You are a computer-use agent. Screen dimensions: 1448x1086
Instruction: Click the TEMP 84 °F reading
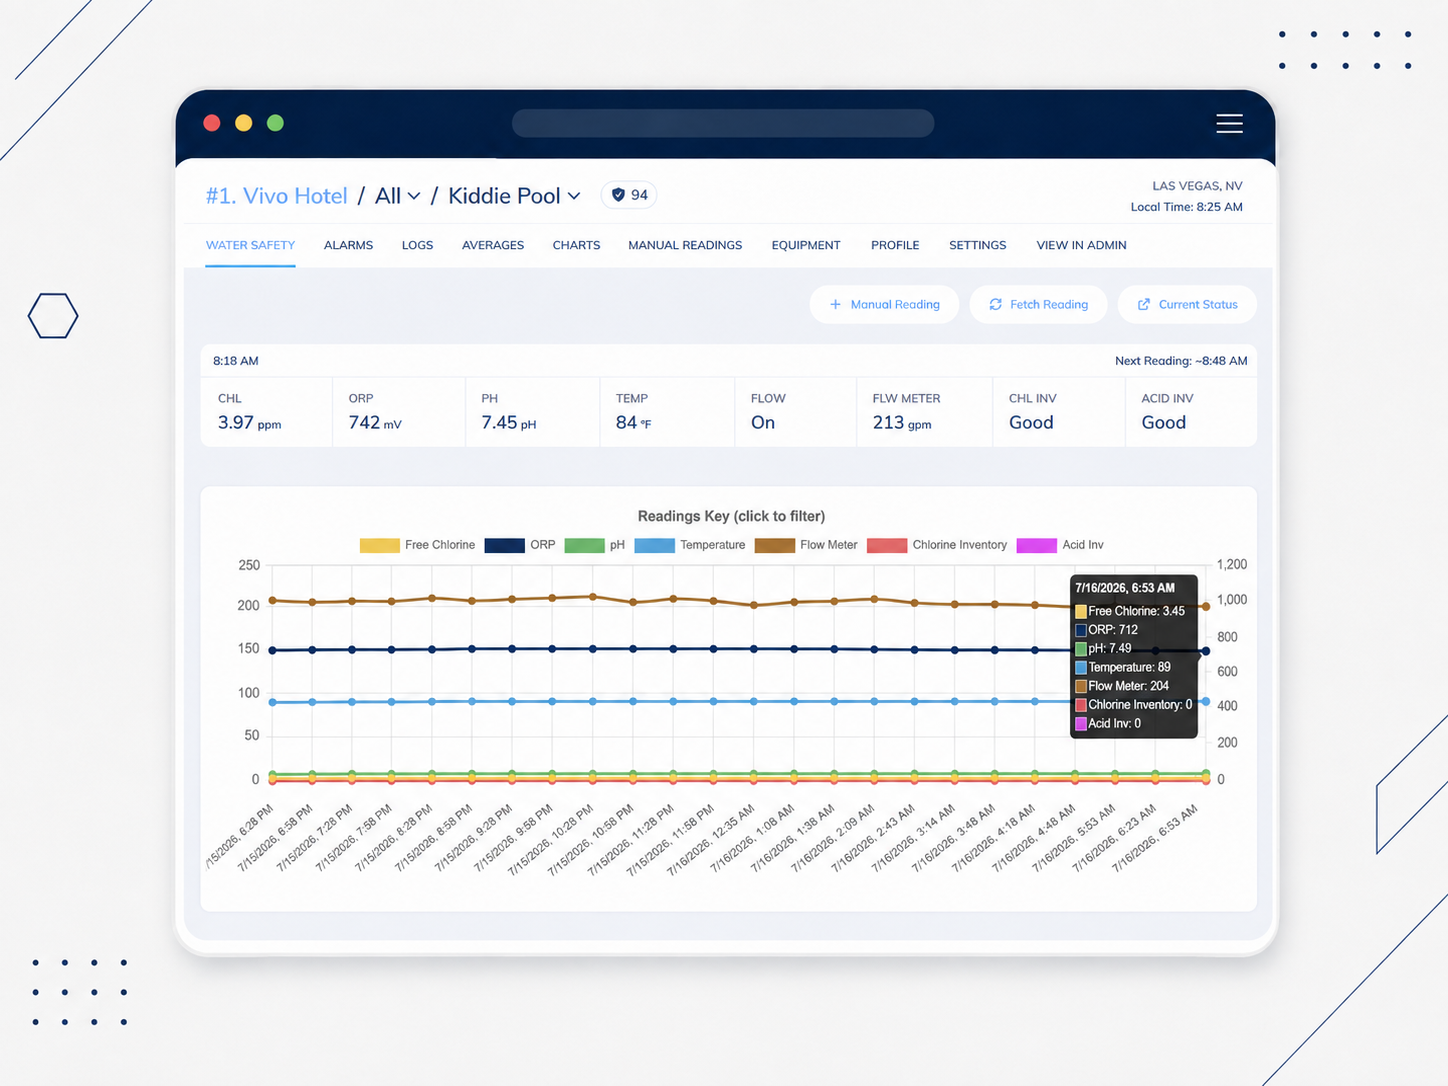coord(668,412)
